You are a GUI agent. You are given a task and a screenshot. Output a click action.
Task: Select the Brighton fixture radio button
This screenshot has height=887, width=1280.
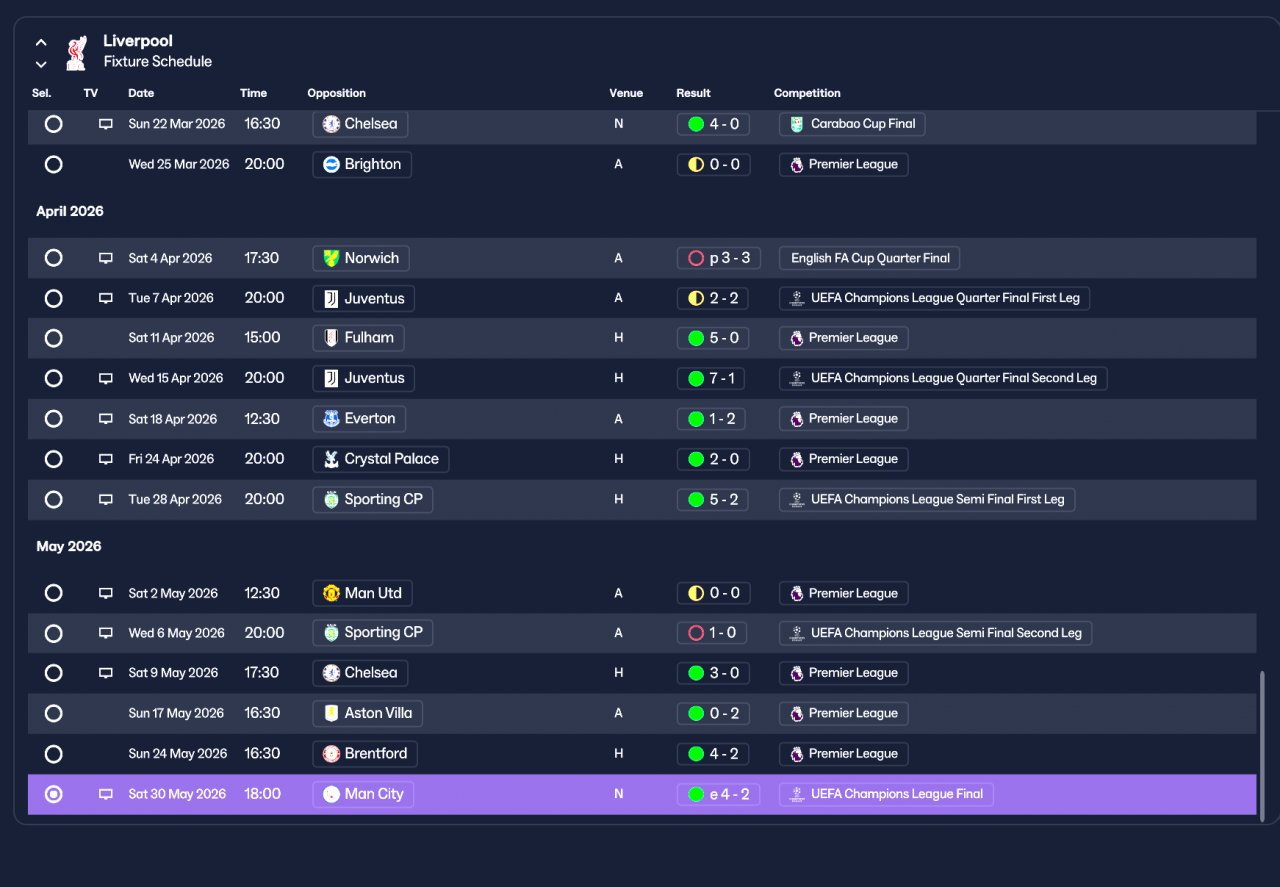pos(54,164)
